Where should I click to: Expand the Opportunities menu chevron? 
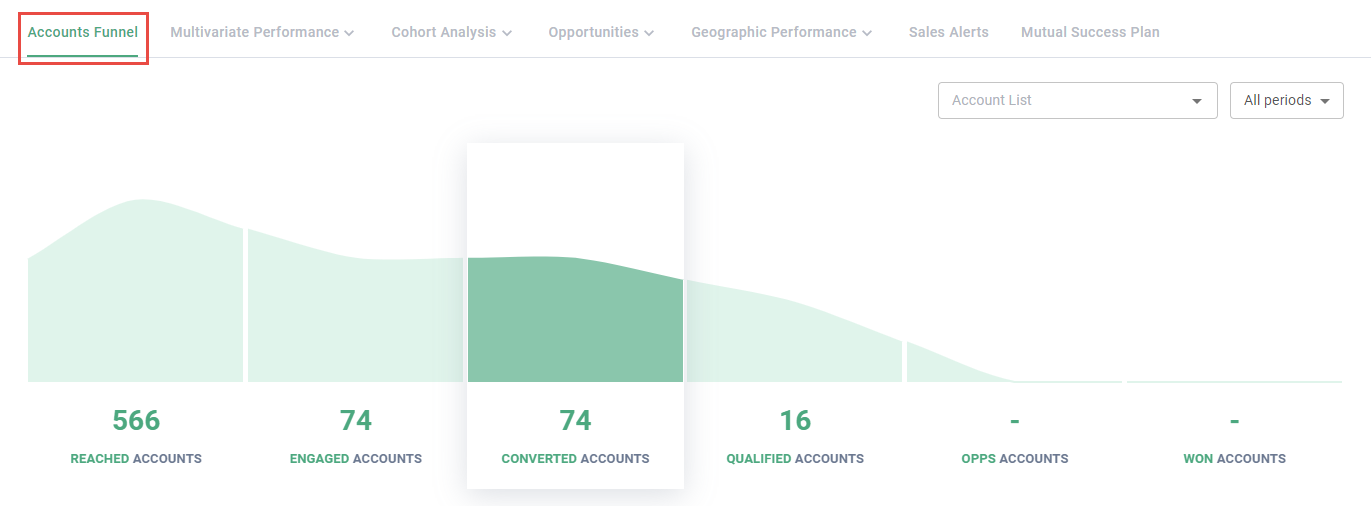coord(650,33)
